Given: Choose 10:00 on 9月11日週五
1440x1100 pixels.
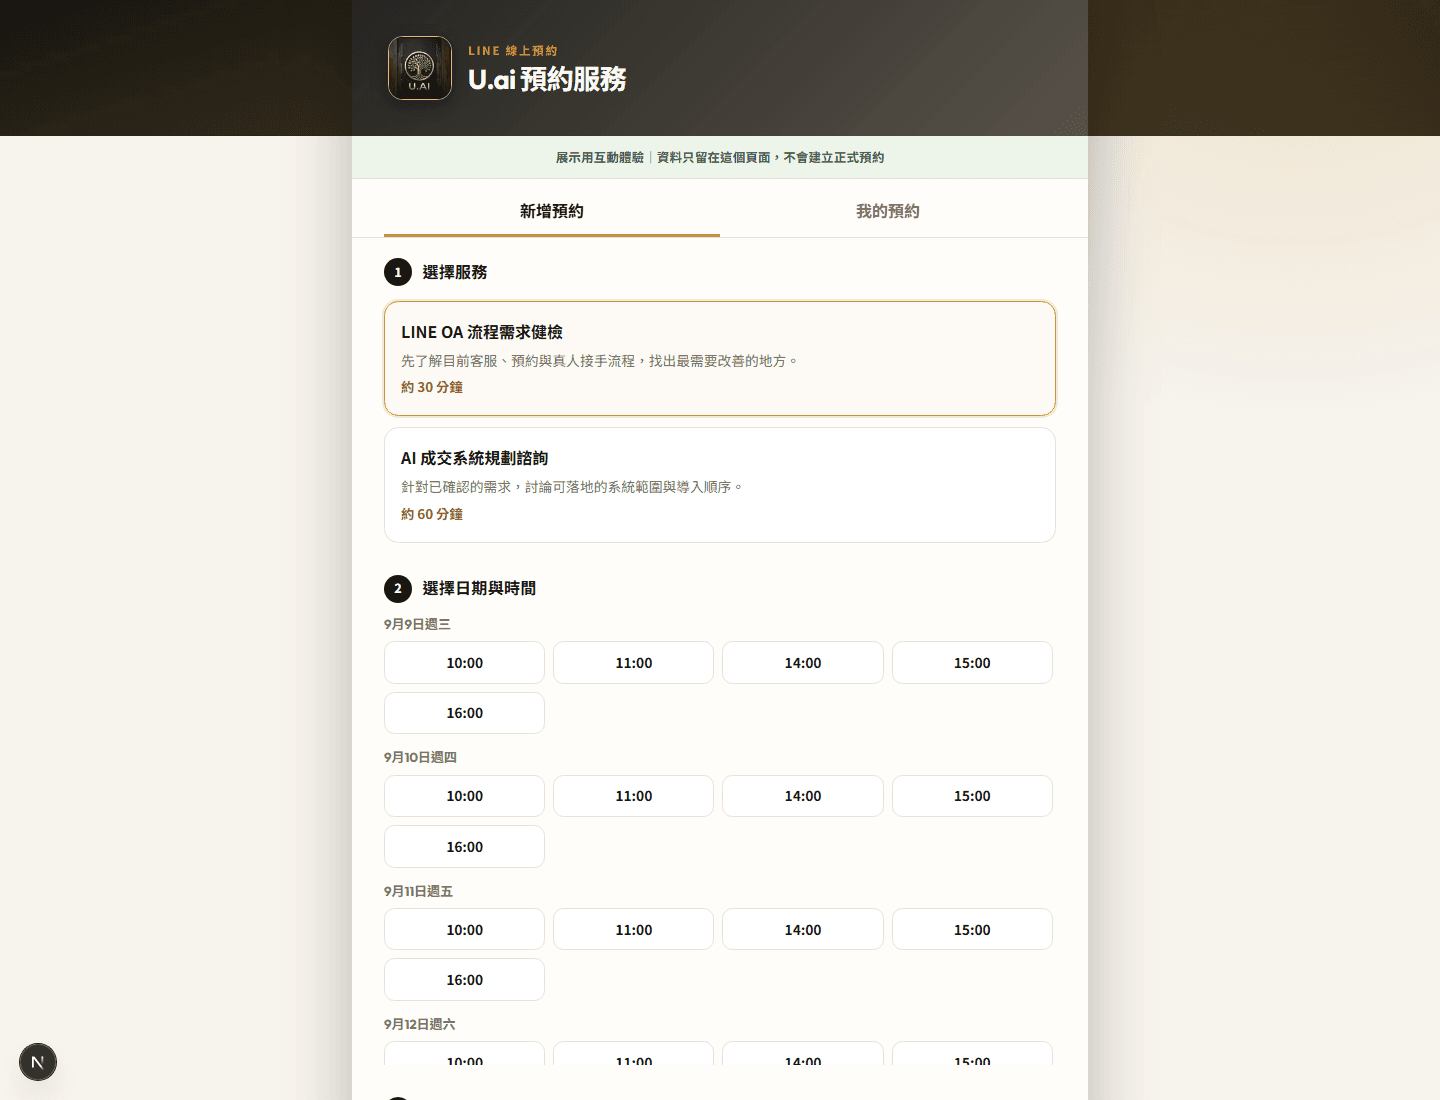Looking at the screenshot, I should 464,930.
